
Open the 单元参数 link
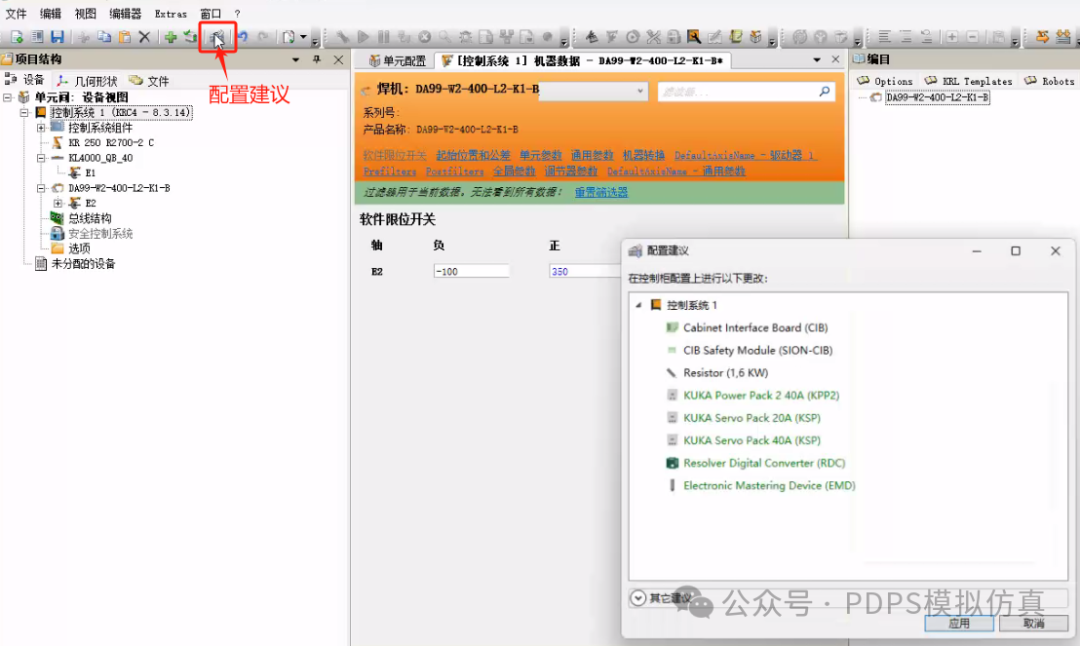pos(541,156)
